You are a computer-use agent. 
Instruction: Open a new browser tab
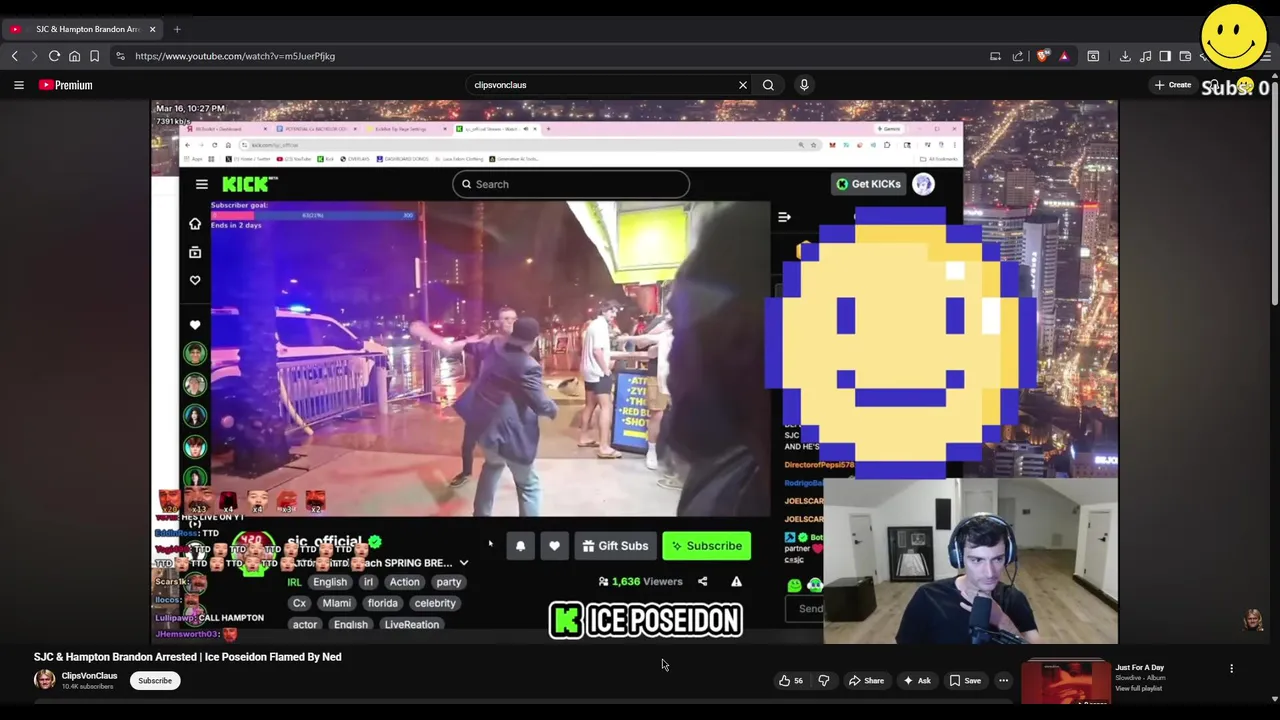pyautogui.click(x=177, y=29)
